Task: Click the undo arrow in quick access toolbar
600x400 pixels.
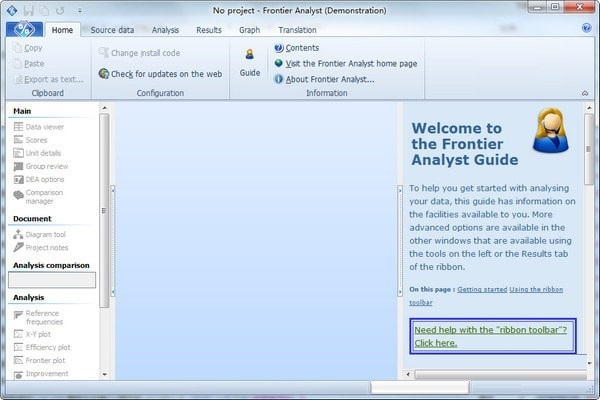Action: 60,10
